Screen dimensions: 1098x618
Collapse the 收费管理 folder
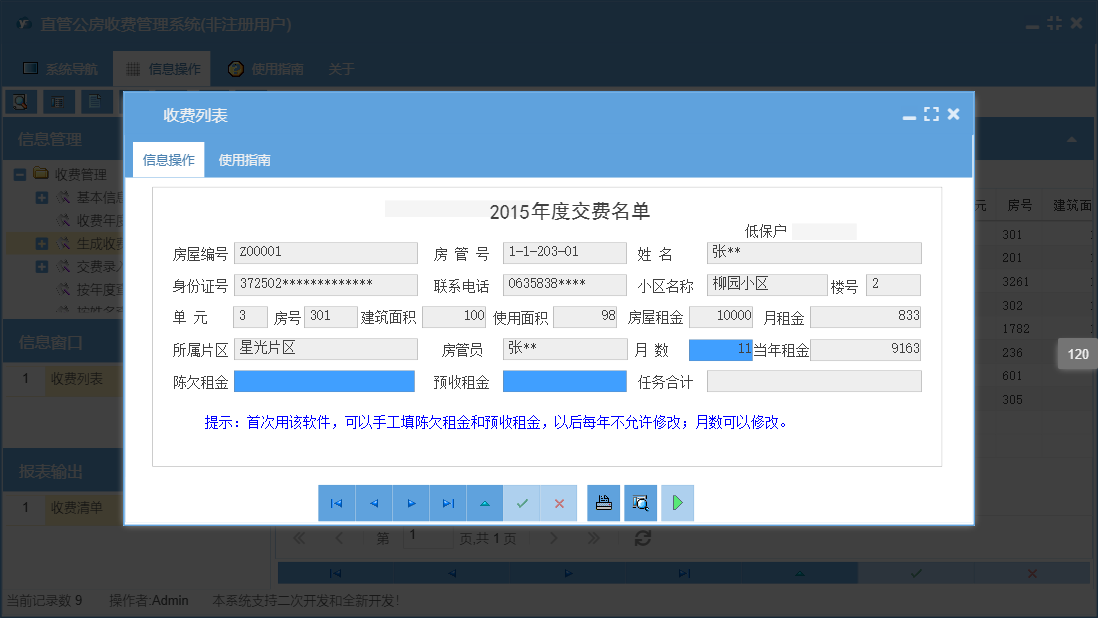pos(20,174)
